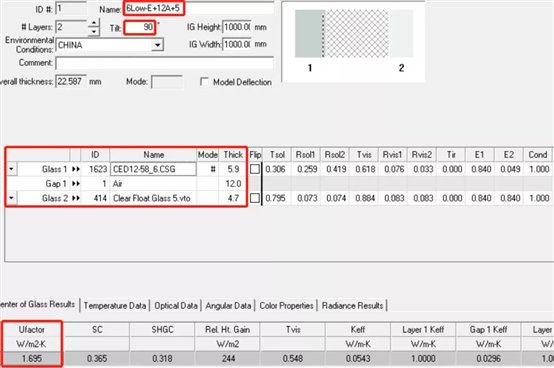This screenshot has height=368, width=554.
Task: Click the Glass 2 Tsol value 0.795
Action: (275, 198)
